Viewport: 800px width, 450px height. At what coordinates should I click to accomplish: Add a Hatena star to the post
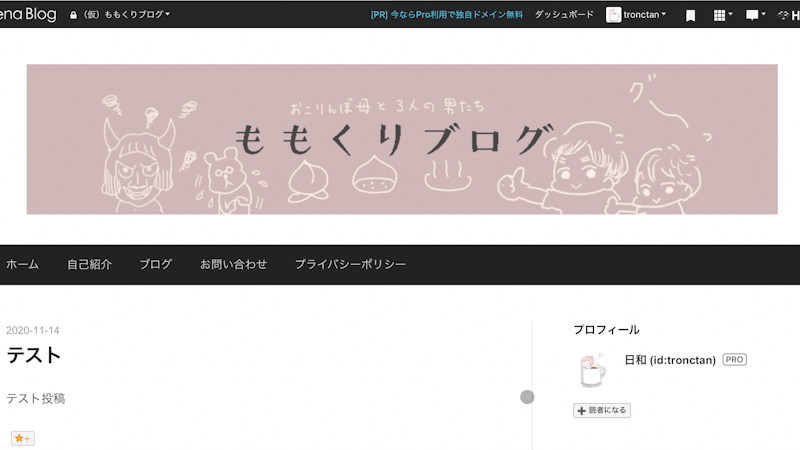coord(22,438)
